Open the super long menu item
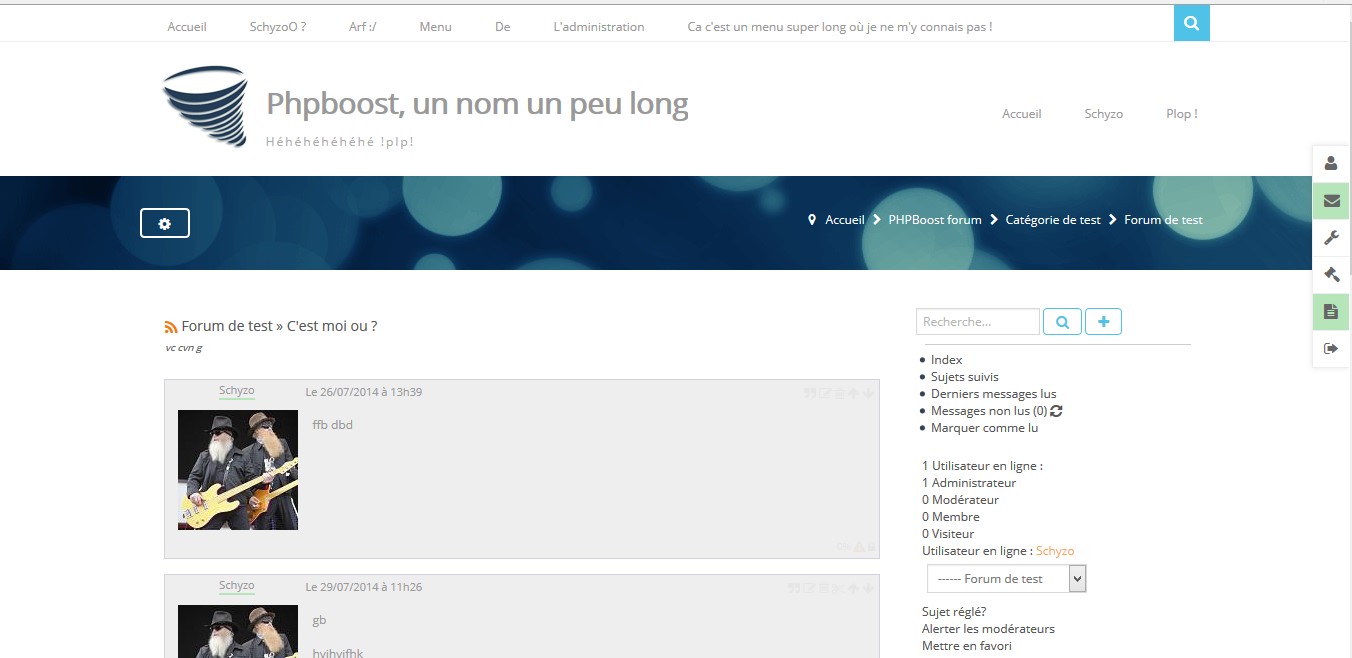 (x=840, y=27)
